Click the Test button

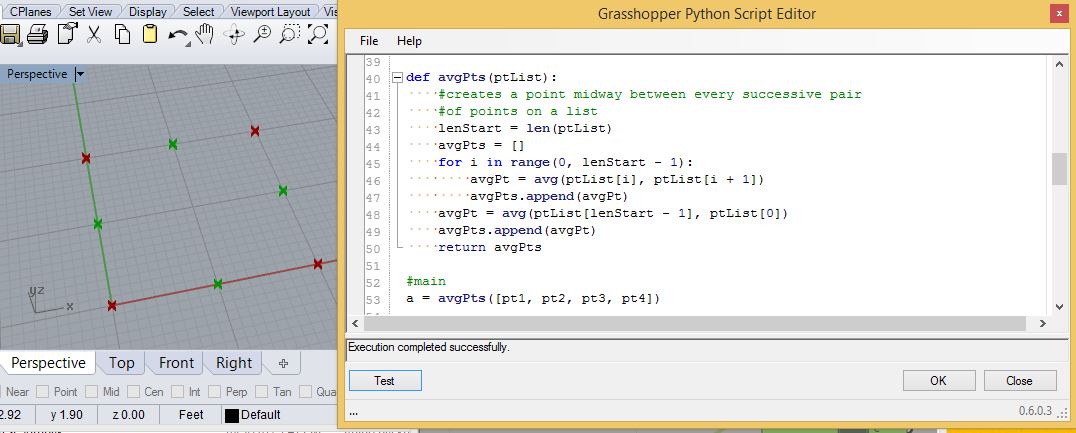tap(385, 381)
